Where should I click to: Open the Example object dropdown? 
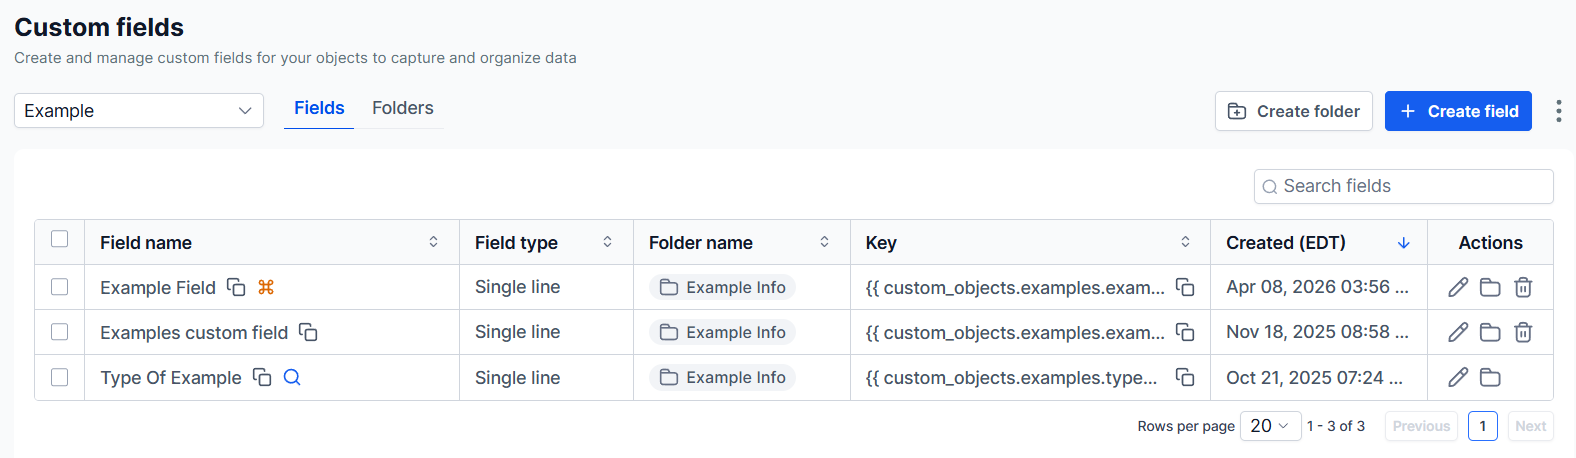point(139,111)
